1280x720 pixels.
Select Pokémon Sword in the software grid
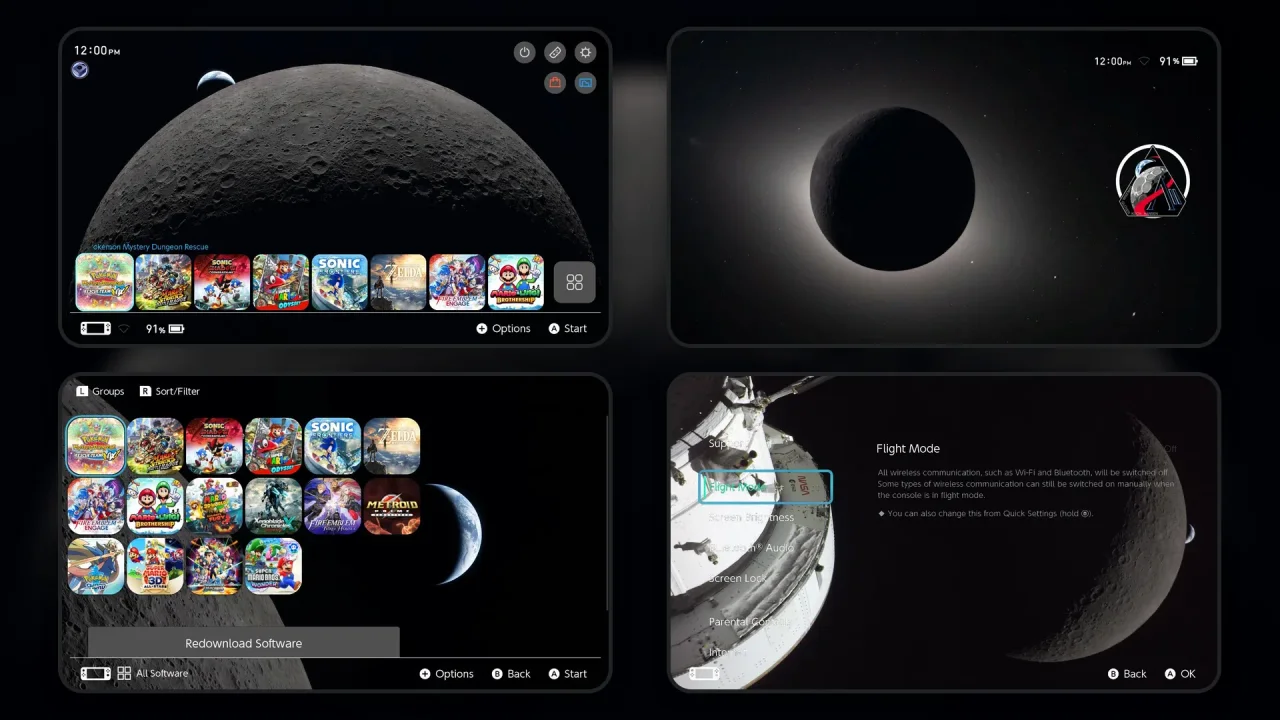point(96,566)
